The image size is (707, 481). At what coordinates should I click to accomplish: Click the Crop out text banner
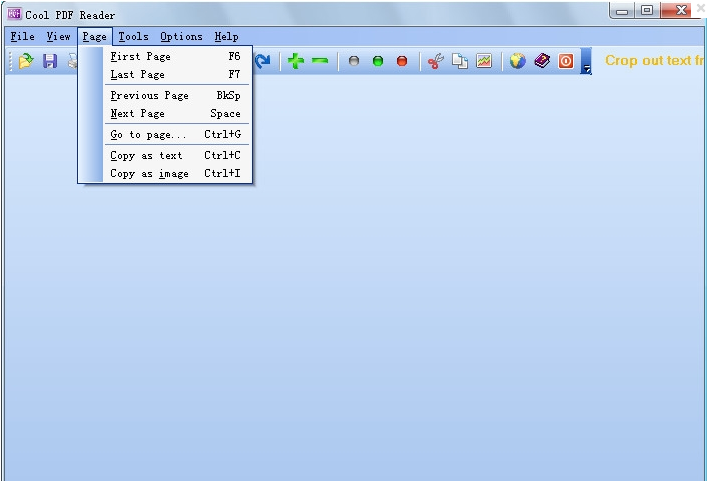tap(655, 60)
